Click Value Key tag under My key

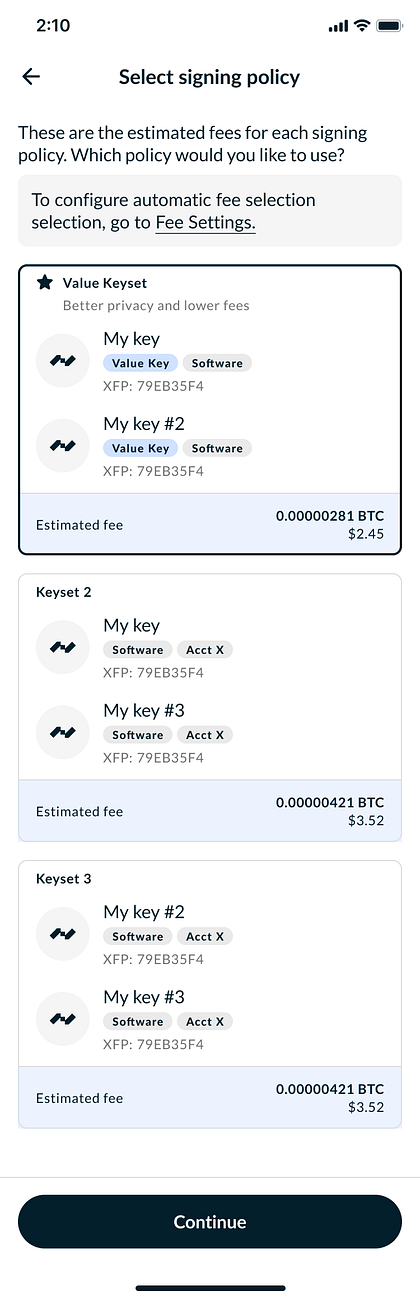point(141,363)
